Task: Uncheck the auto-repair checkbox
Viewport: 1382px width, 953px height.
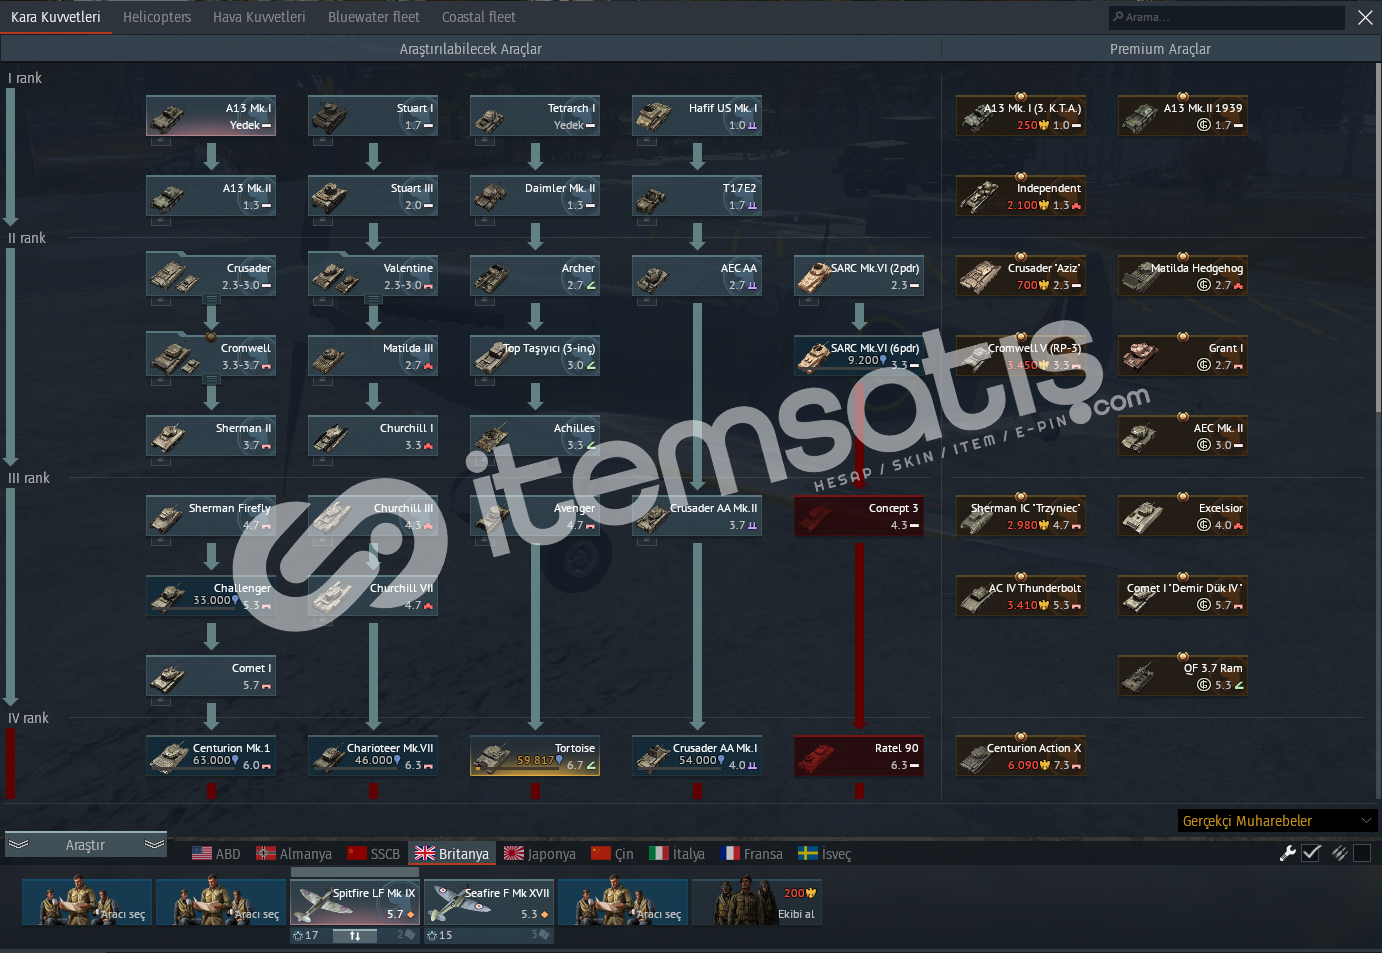Action: [1312, 853]
